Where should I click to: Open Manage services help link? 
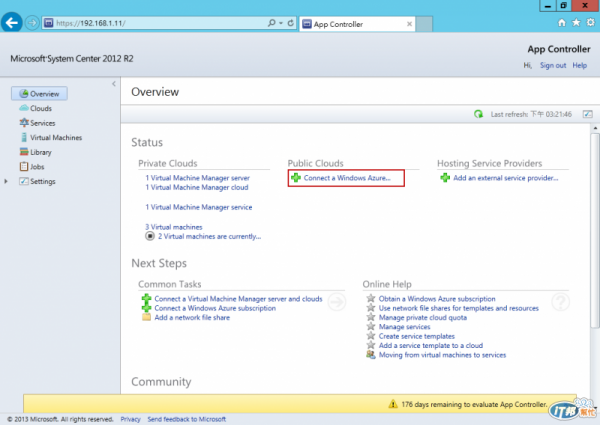coord(404,327)
